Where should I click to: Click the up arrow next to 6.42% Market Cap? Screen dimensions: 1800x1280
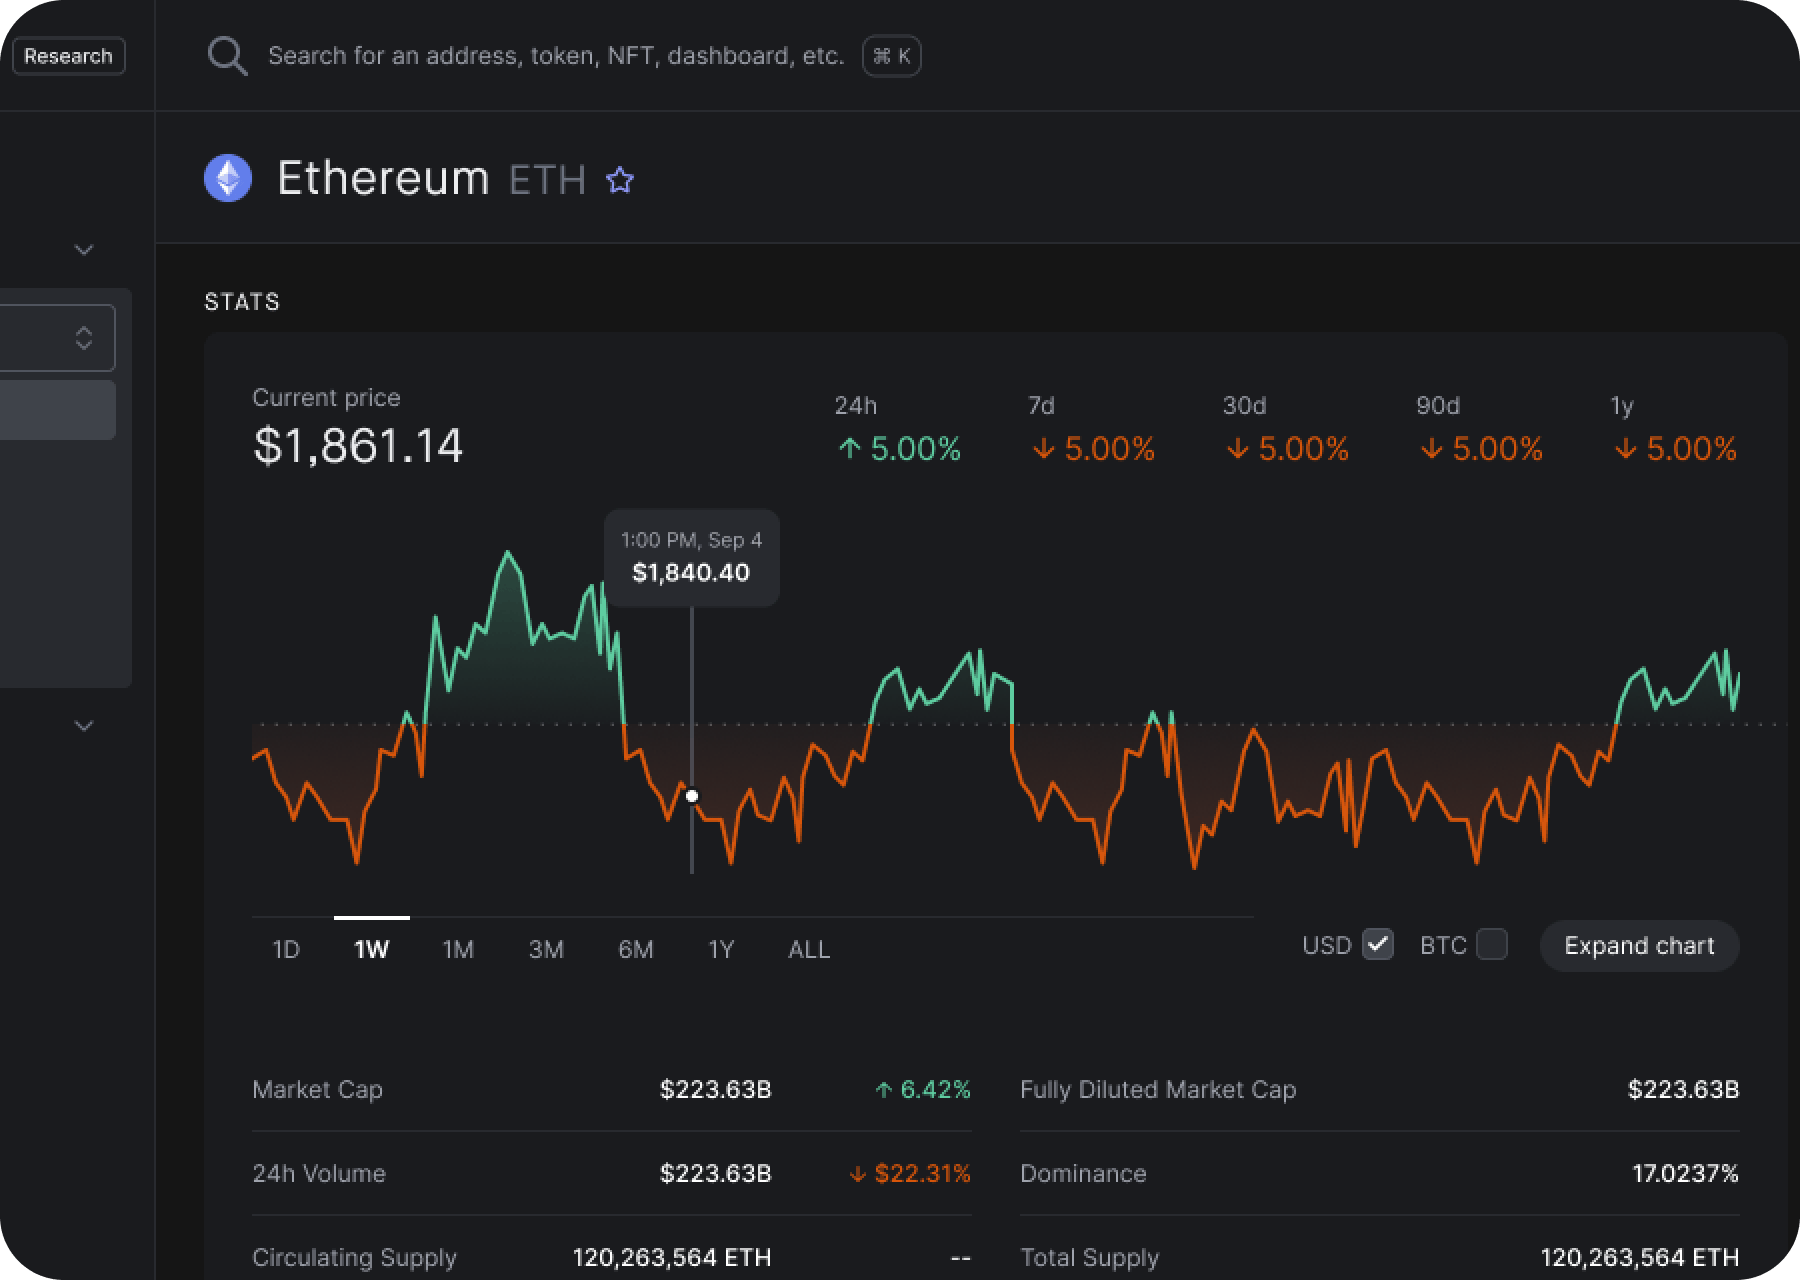tap(884, 1089)
